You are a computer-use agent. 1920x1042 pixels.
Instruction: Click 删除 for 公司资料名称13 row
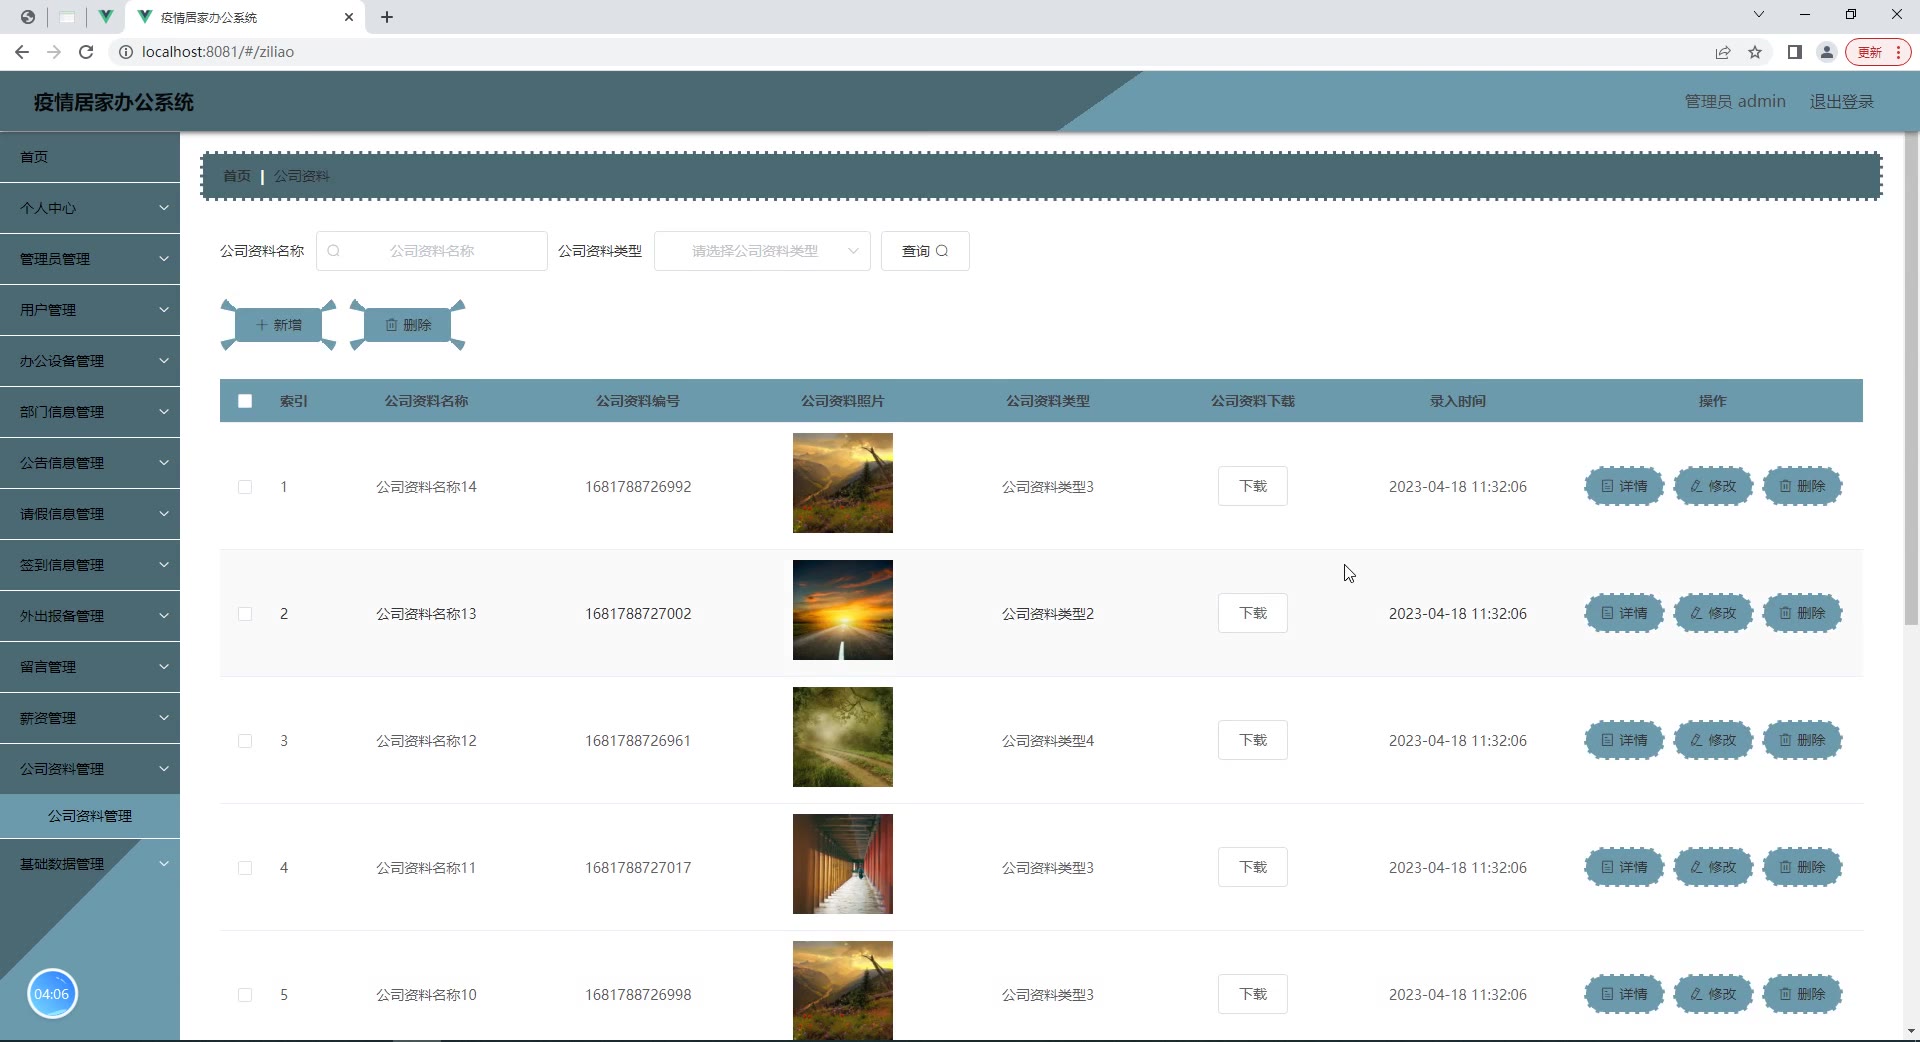pos(1802,613)
